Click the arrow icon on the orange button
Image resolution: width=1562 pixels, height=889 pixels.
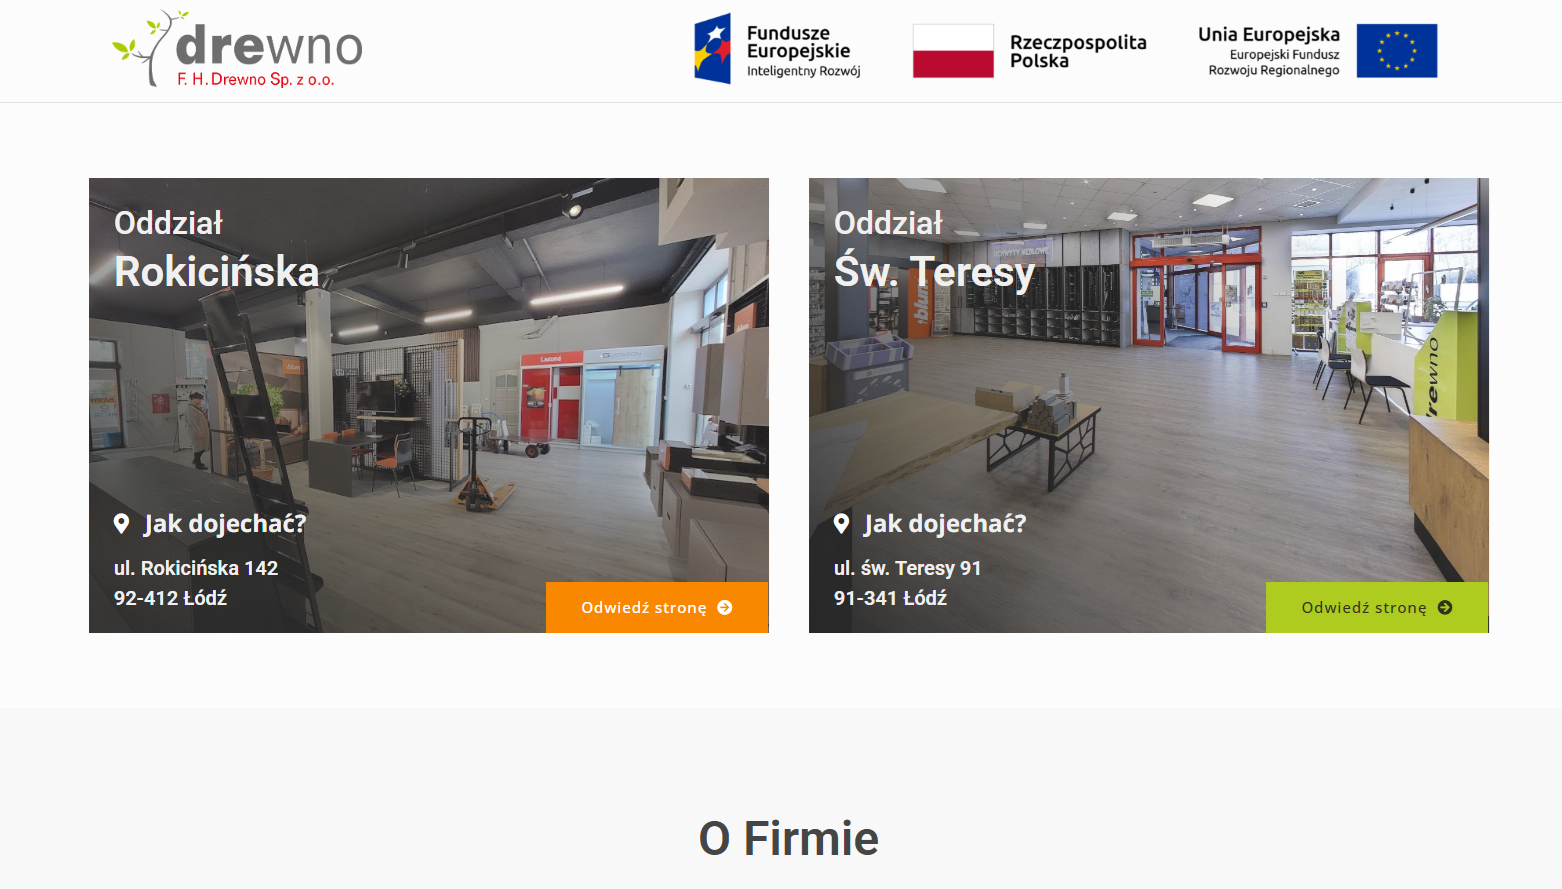[725, 607]
